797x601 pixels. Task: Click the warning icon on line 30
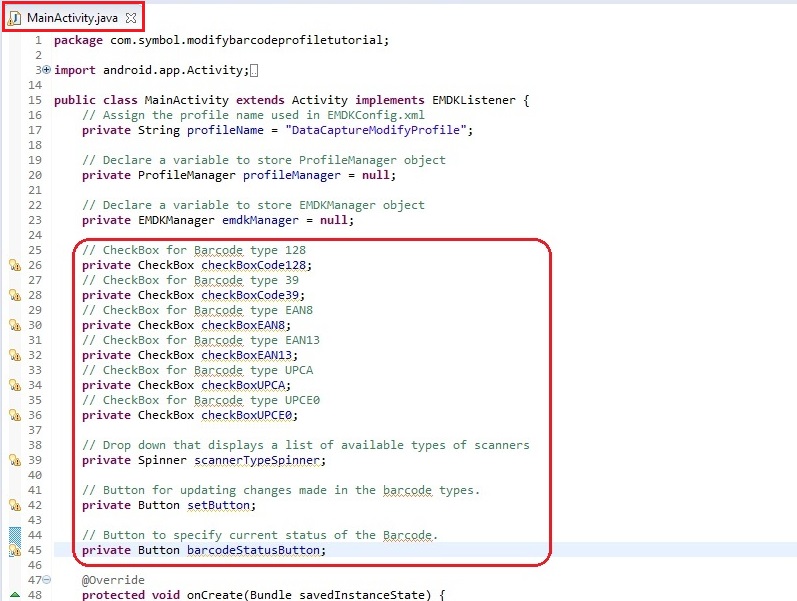coord(15,326)
